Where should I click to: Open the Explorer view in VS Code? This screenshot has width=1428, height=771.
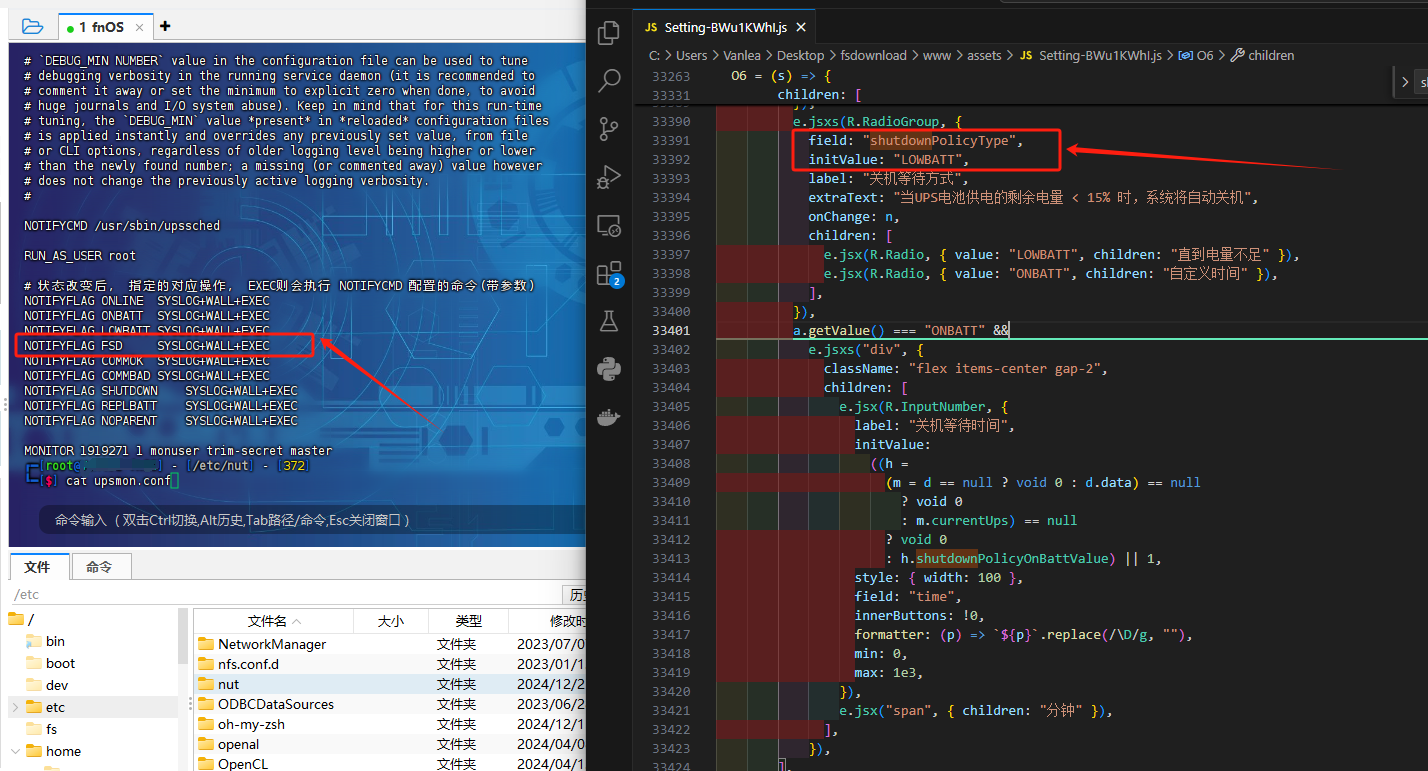coord(608,33)
